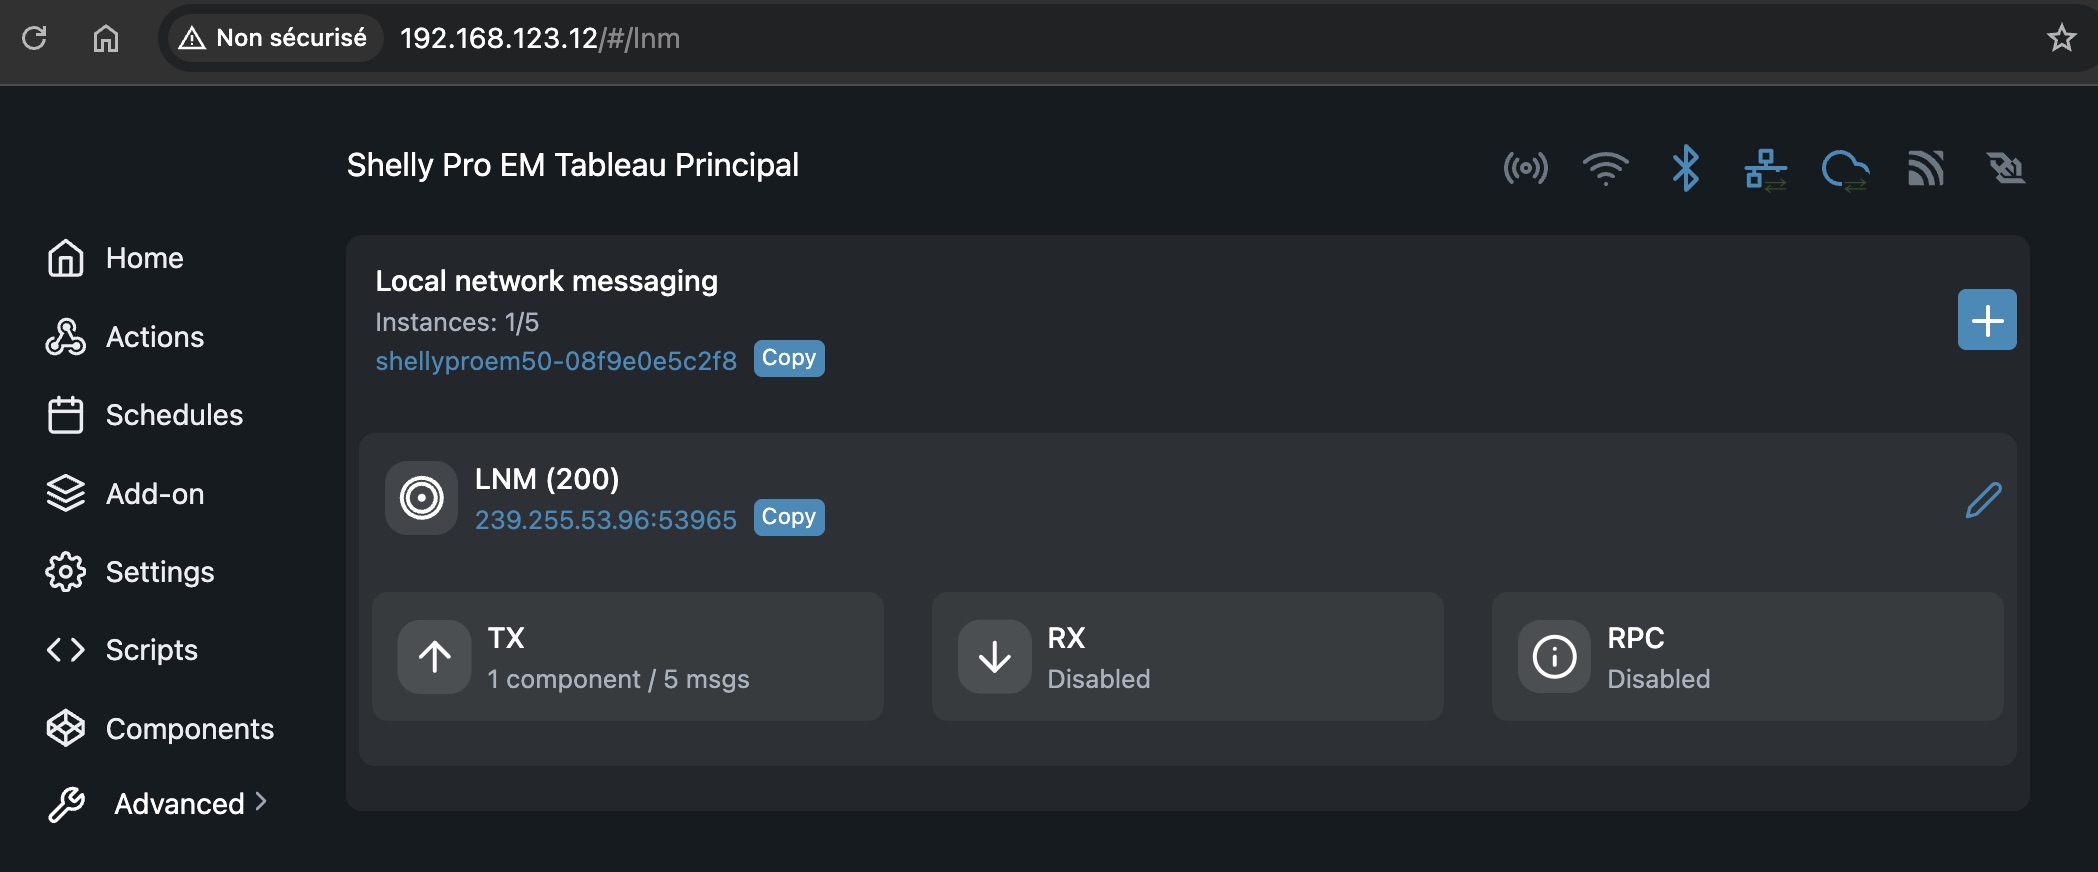Viewport: 2098px width, 872px height.
Task: Open the cloud connection icon
Action: pyautogui.click(x=1845, y=169)
